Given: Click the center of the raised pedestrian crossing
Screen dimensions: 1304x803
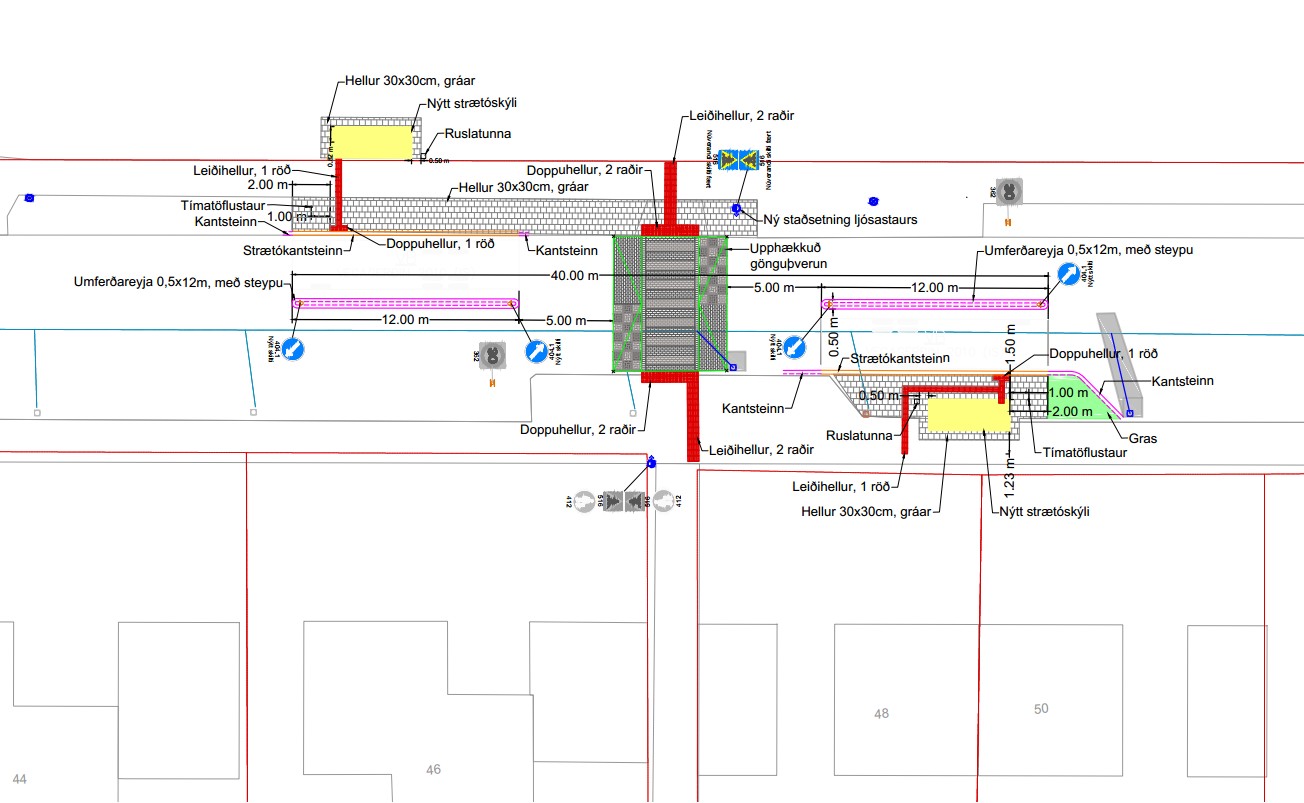Looking at the screenshot, I should pyautogui.click(x=670, y=304).
